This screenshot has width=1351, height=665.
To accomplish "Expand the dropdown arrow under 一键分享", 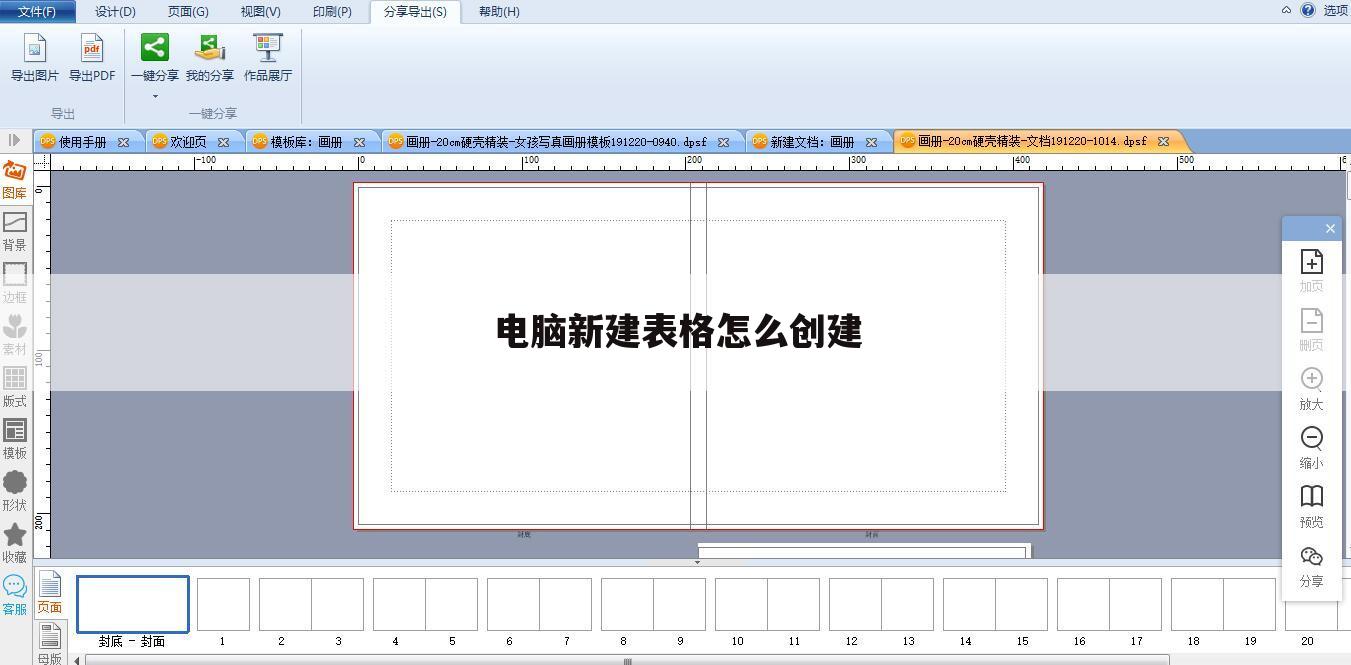I will pos(154,94).
